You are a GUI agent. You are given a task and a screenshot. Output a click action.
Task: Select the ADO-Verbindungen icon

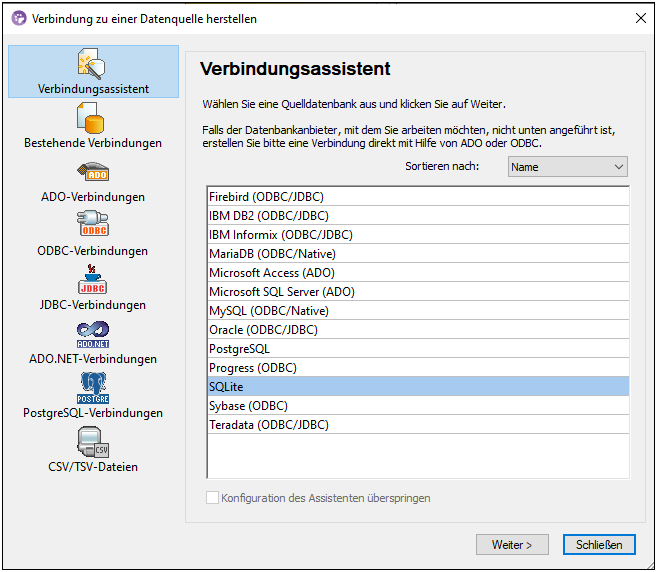click(x=93, y=173)
